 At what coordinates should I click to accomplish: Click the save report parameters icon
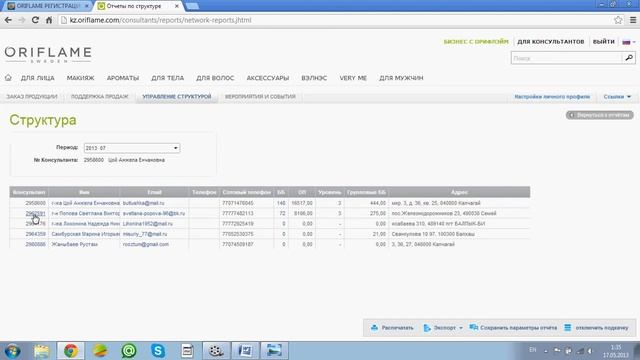pyautogui.click(x=473, y=327)
